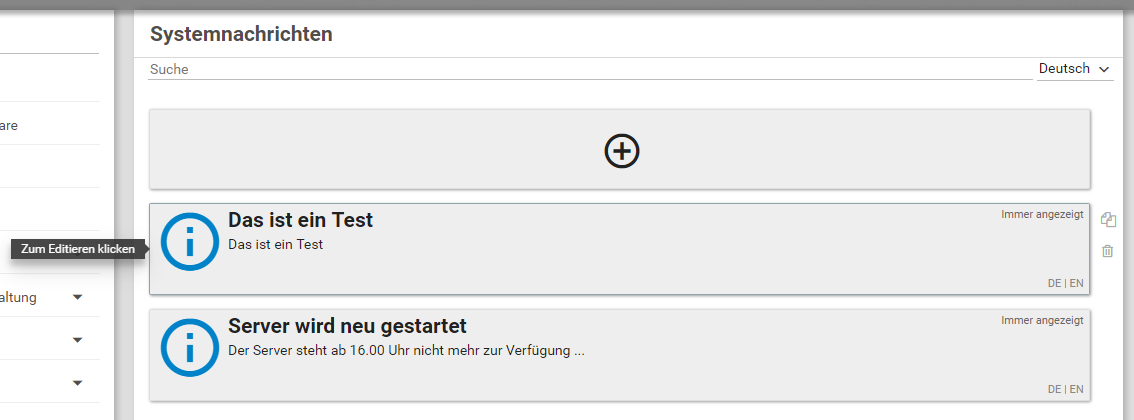Open the 'Server wird neu gestartet' heading

coord(347,326)
